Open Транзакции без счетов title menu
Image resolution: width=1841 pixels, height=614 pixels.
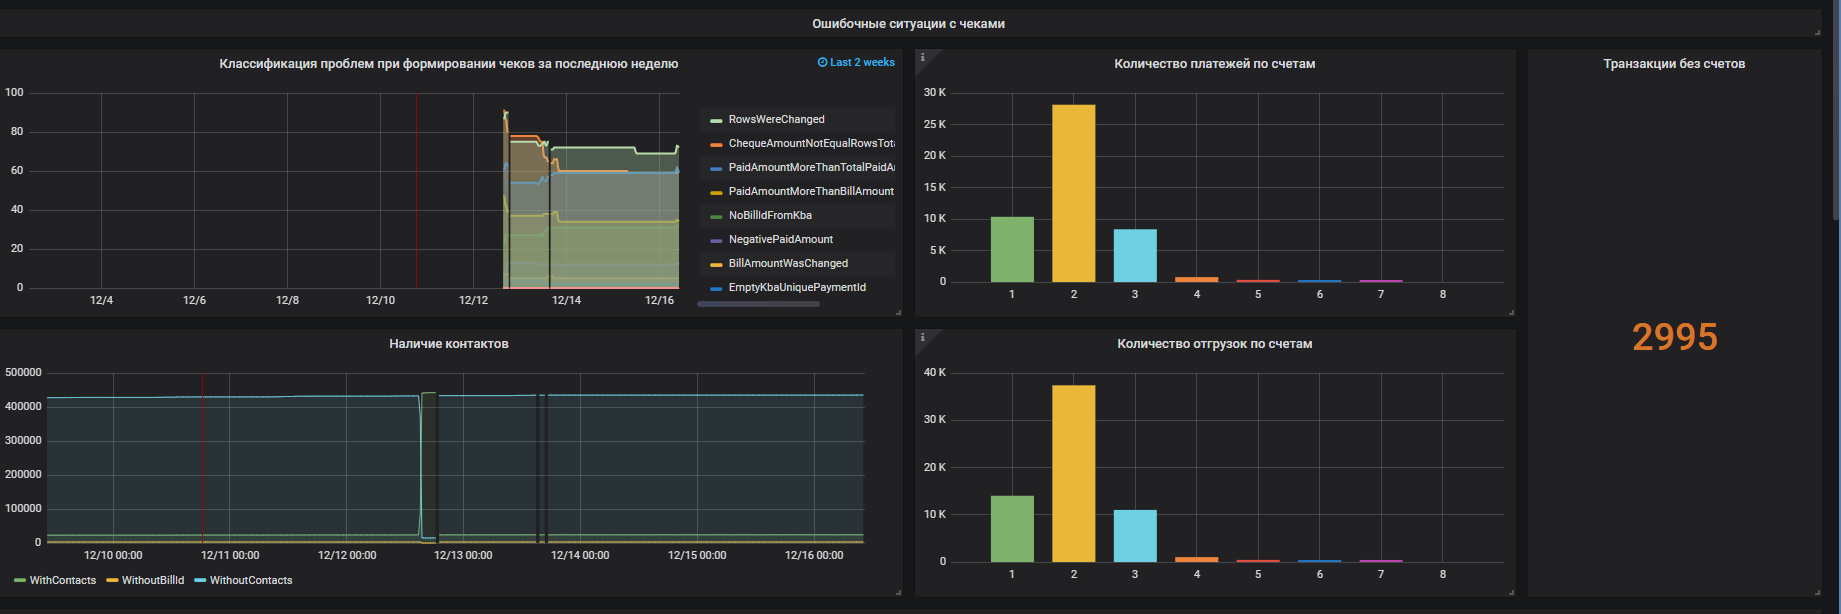[1674, 63]
